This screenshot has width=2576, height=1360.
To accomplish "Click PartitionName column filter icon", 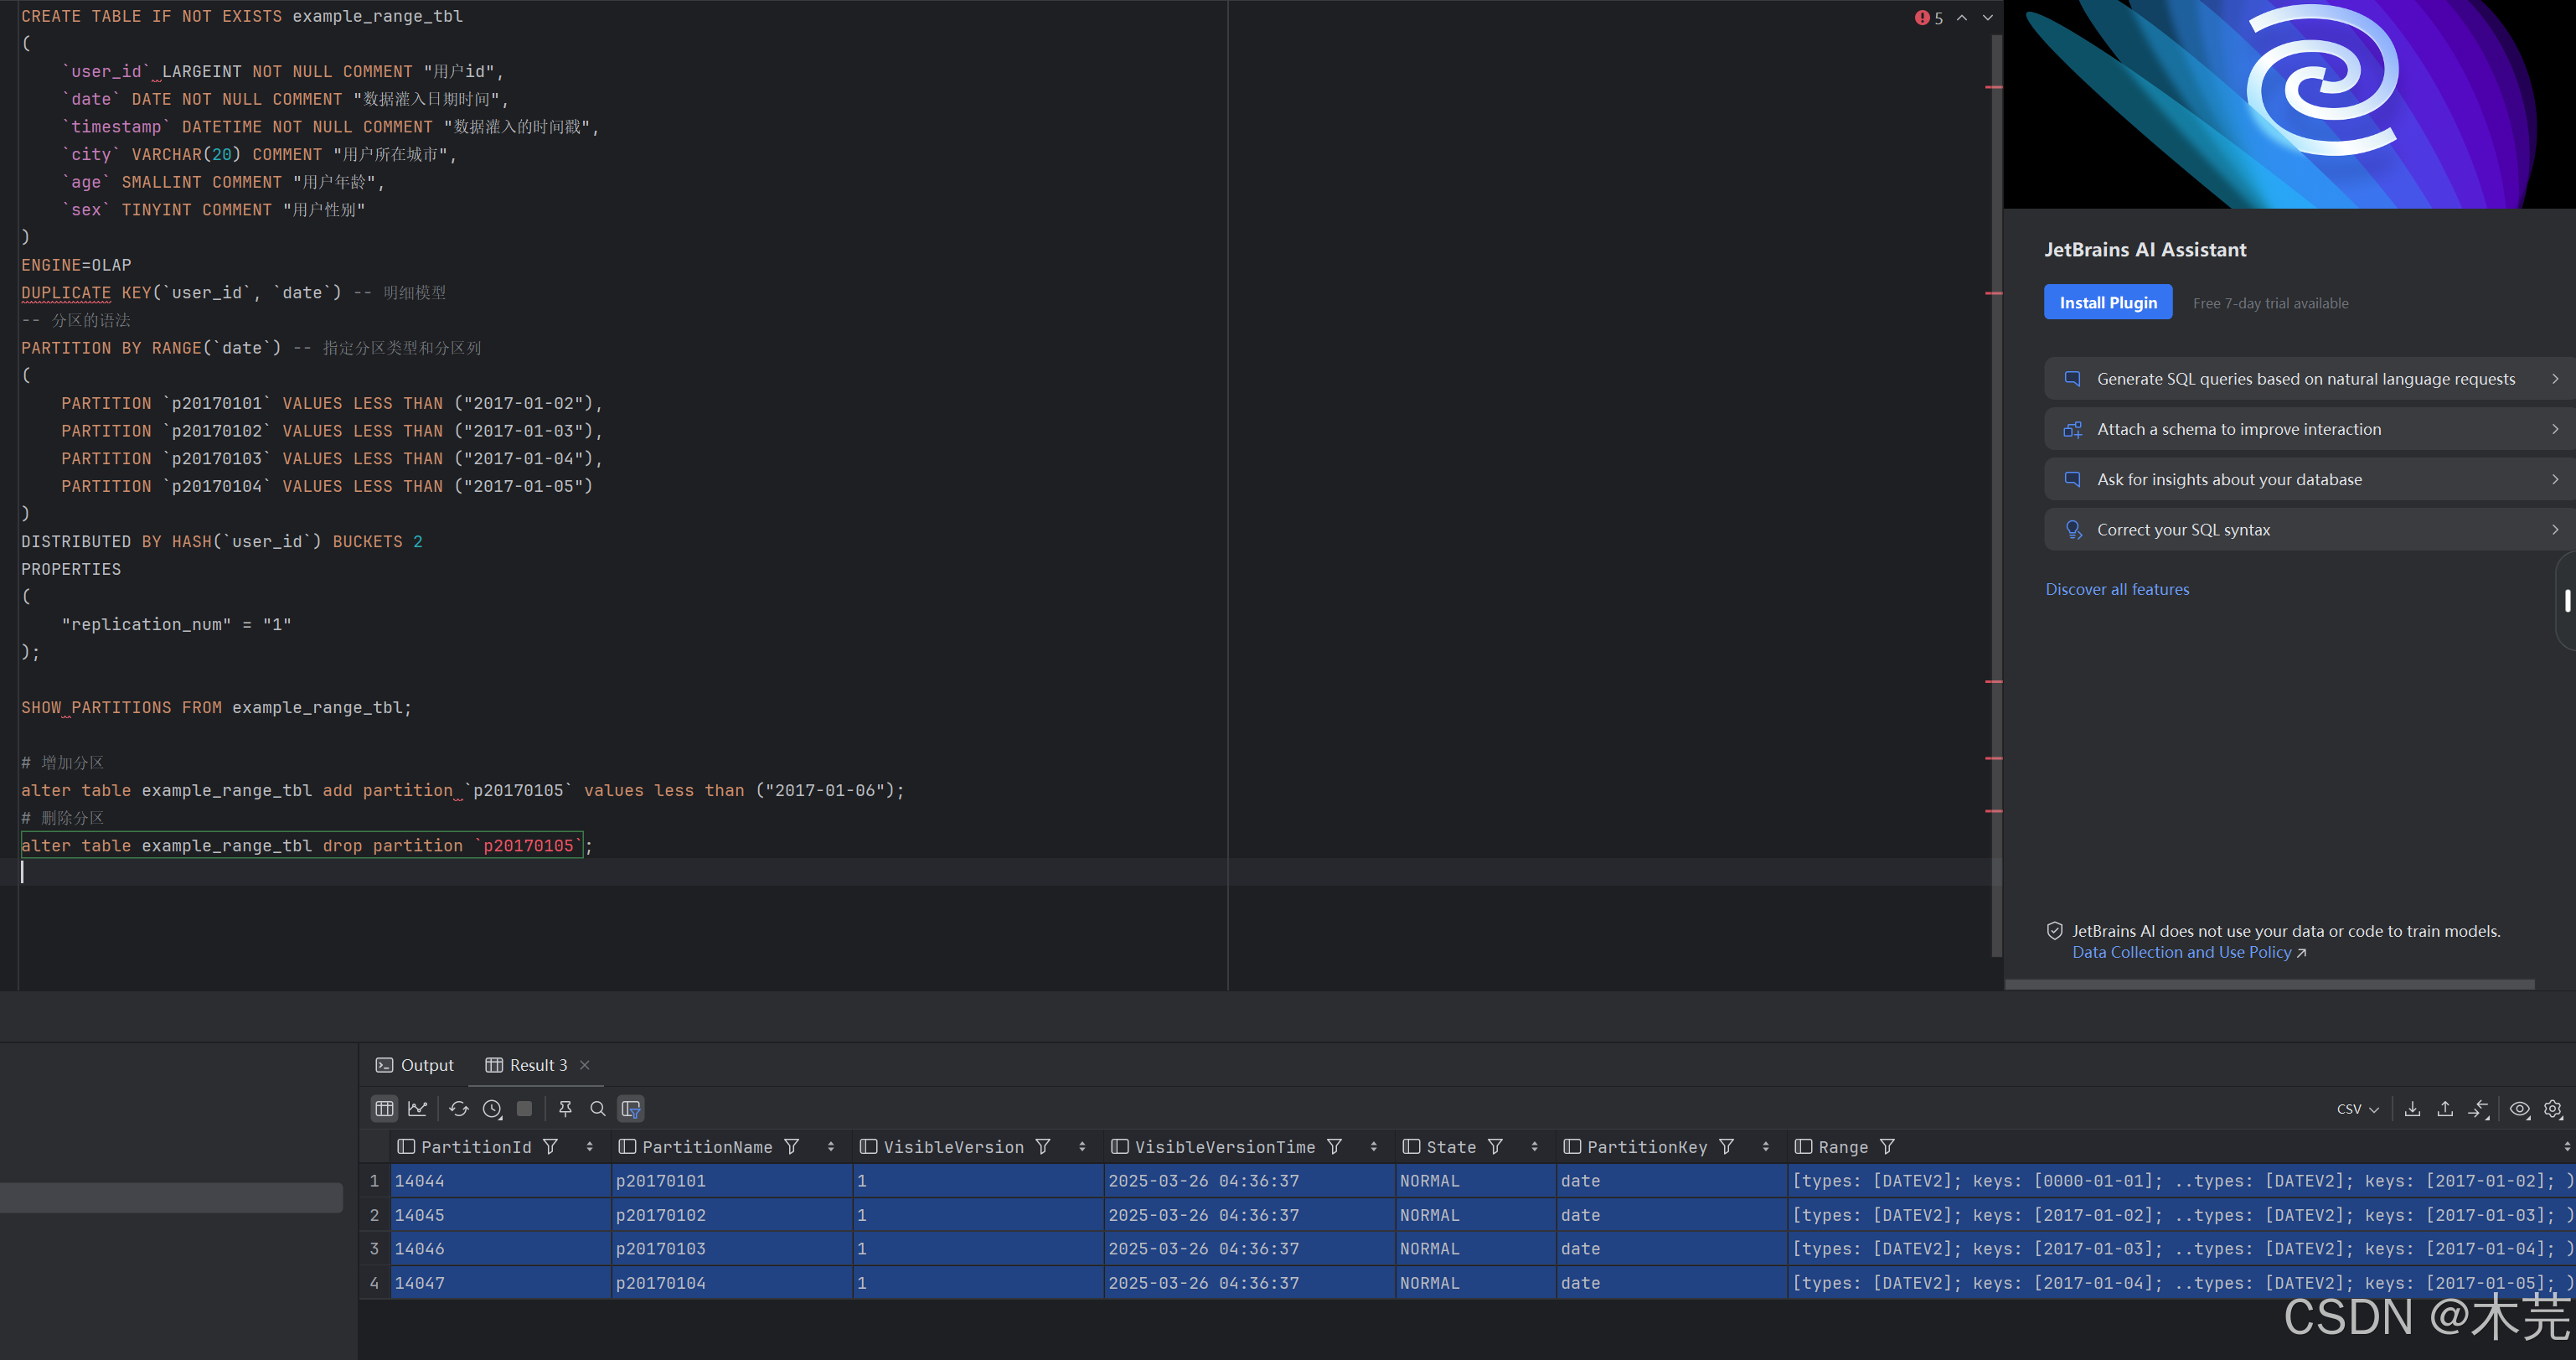I will 791,1147.
